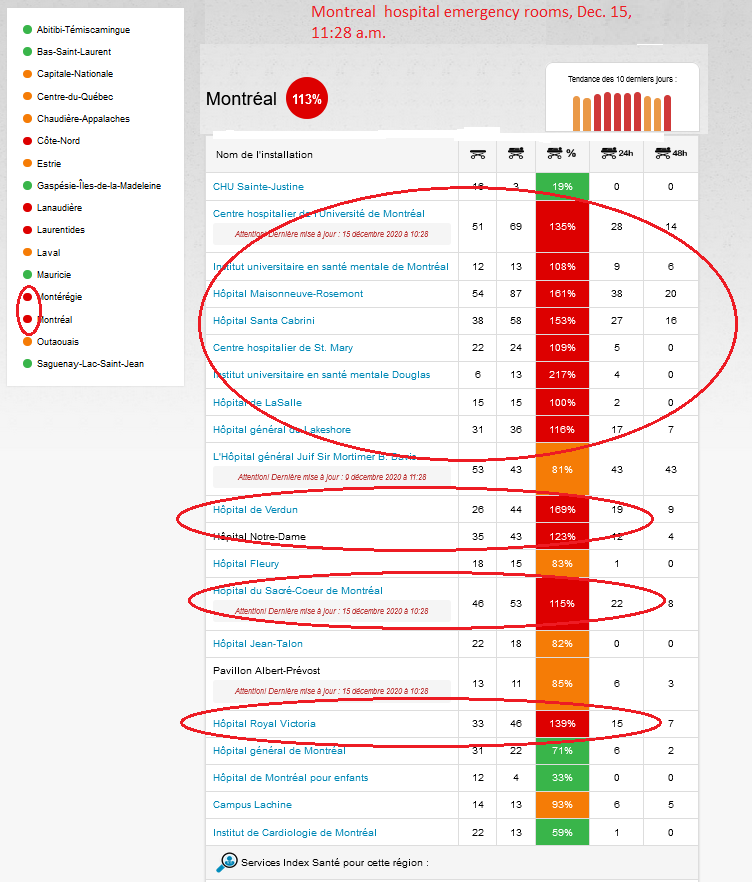Open Campus Lachine link
This screenshot has height=882, width=752.
pos(253,804)
